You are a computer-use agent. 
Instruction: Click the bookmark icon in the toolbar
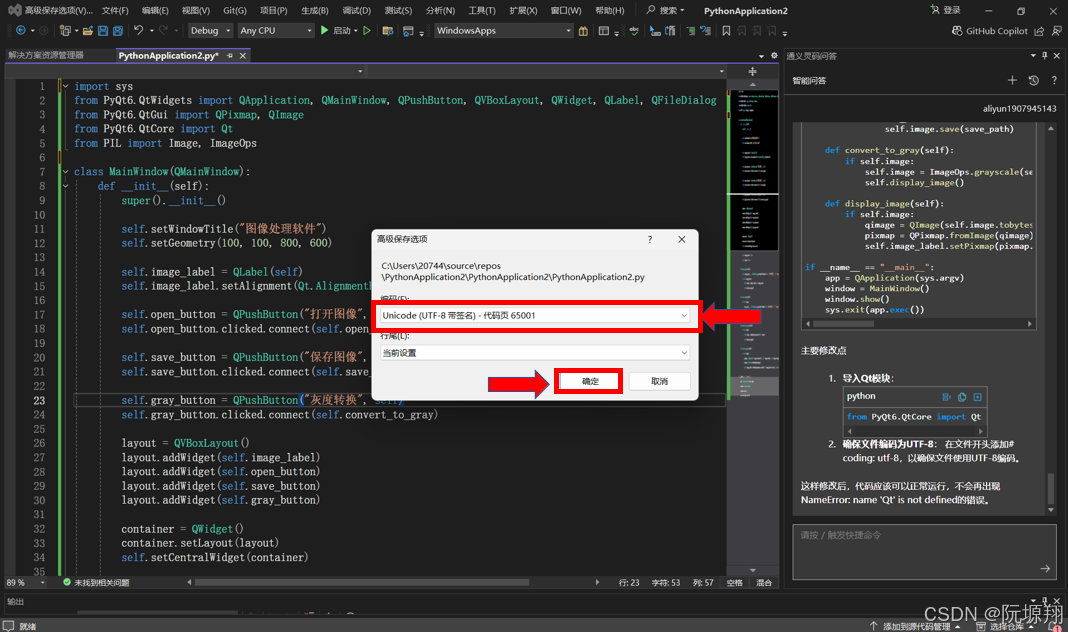(x=726, y=31)
